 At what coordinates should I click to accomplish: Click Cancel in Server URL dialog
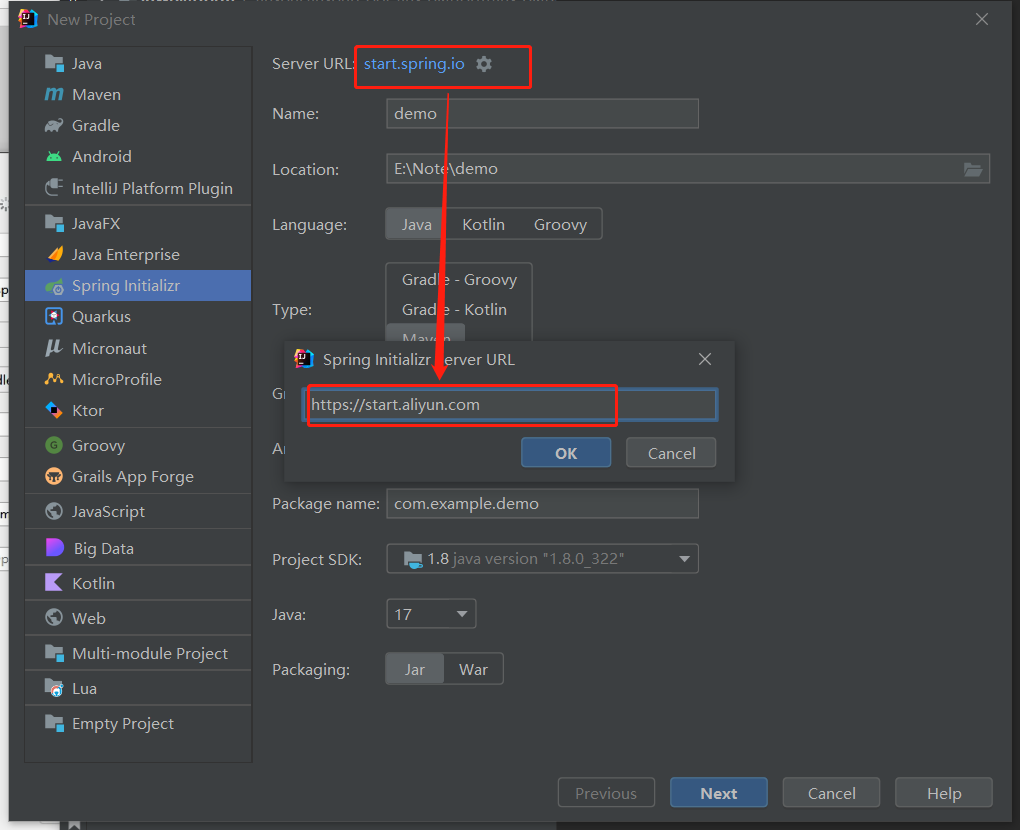pyautogui.click(x=671, y=453)
